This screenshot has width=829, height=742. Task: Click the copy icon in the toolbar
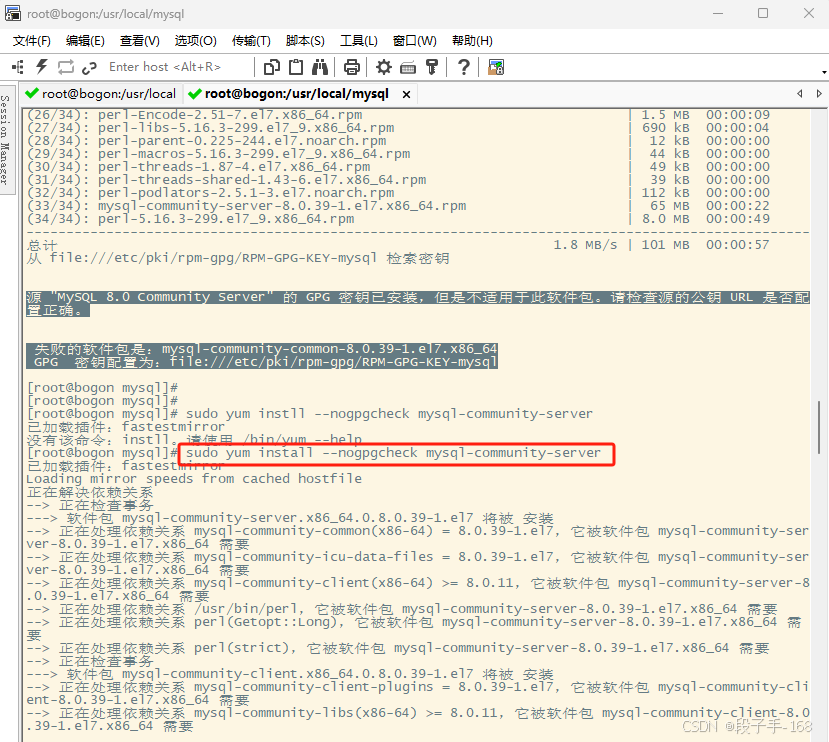tap(271, 66)
